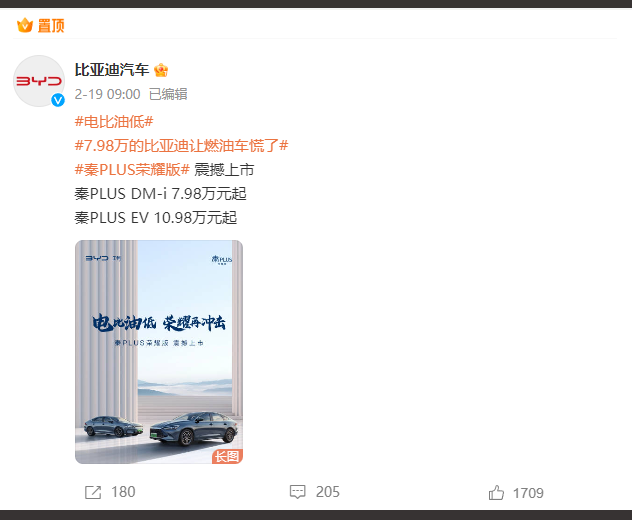Viewport: 632px width, 520px height.
Task: Click the post text 秦PLUS DM-i 7.98万元起
Action: coord(160,194)
